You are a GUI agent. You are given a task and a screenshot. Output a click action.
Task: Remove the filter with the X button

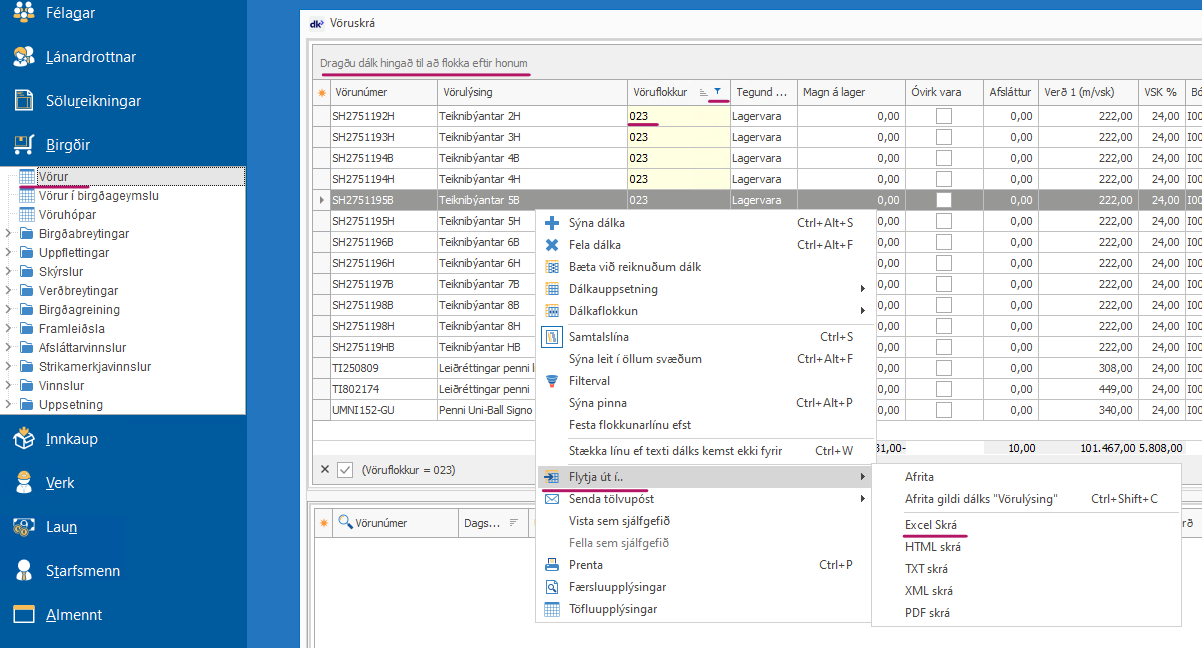coord(325,469)
